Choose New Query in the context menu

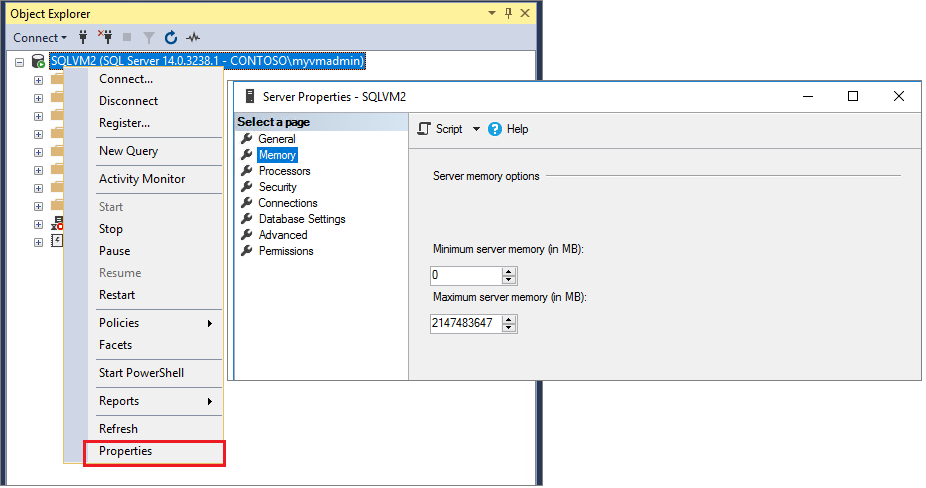pos(128,151)
